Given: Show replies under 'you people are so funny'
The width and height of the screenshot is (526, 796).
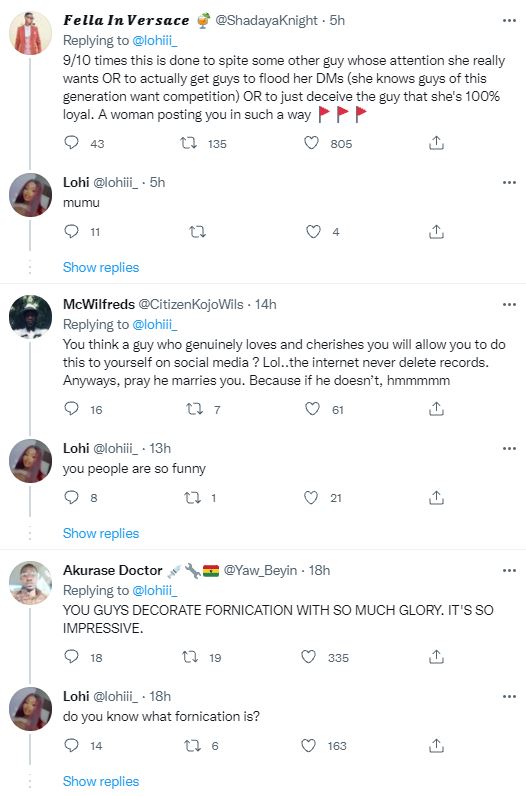Looking at the screenshot, I should 101,533.
